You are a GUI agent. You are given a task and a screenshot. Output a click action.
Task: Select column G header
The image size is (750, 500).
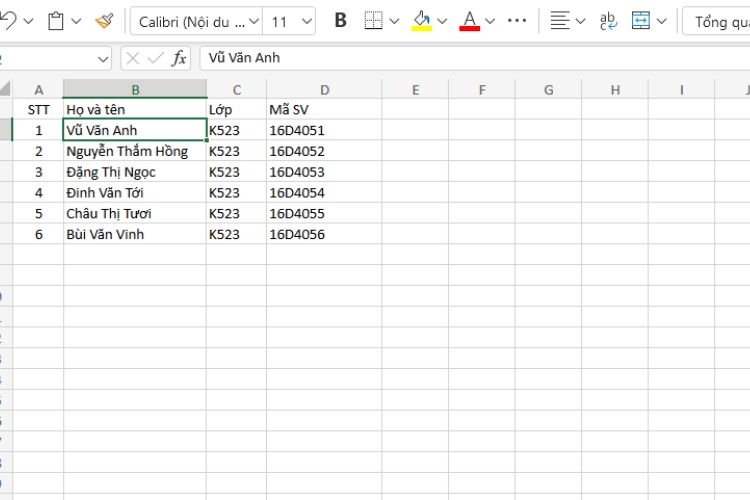click(548, 89)
